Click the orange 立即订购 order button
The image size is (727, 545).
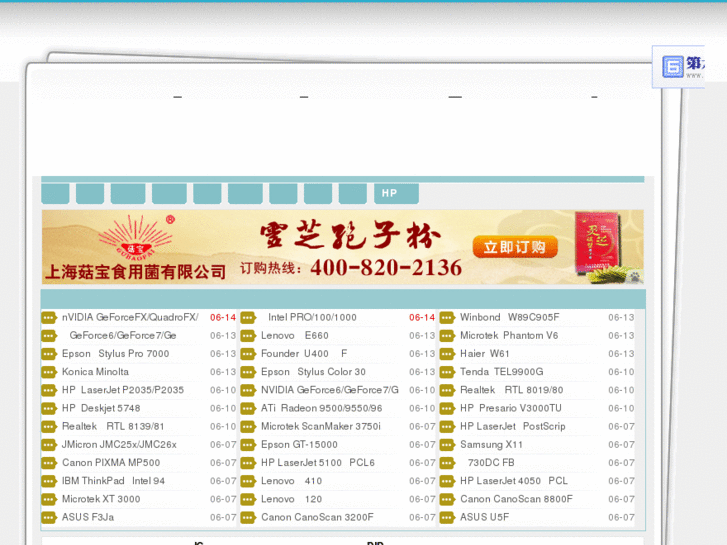(x=515, y=247)
